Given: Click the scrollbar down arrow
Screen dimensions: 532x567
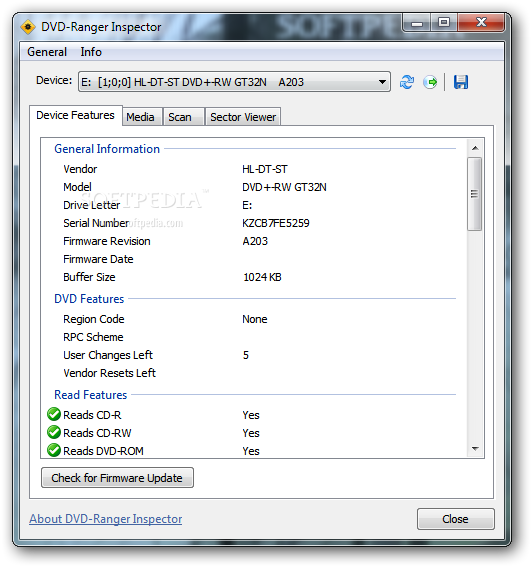Looking at the screenshot, I should tap(475, 449).
